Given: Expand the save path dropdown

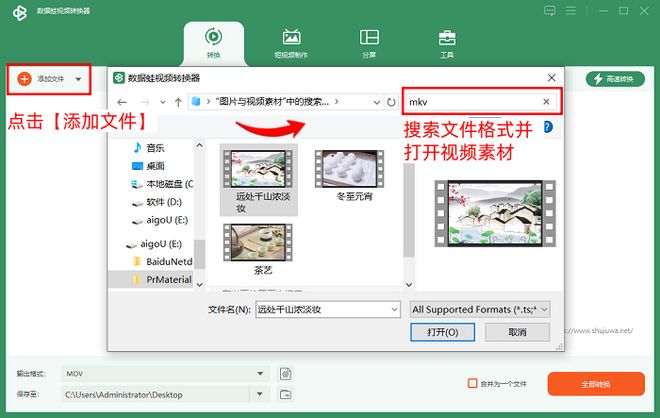Looking at the screenshot, I should (x=260, y=394).
